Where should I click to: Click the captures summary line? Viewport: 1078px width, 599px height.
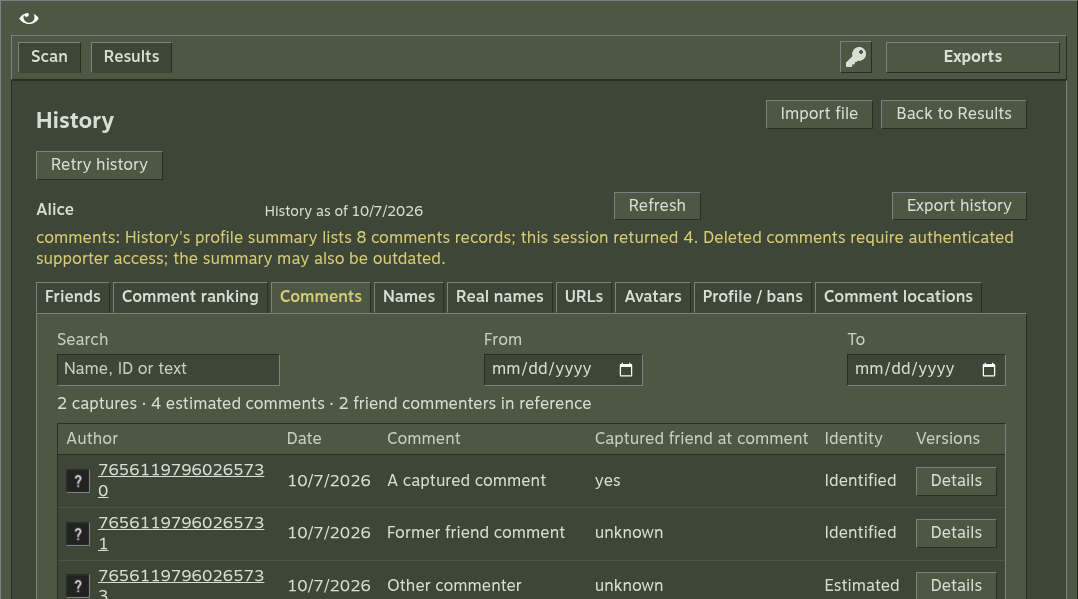324,404
